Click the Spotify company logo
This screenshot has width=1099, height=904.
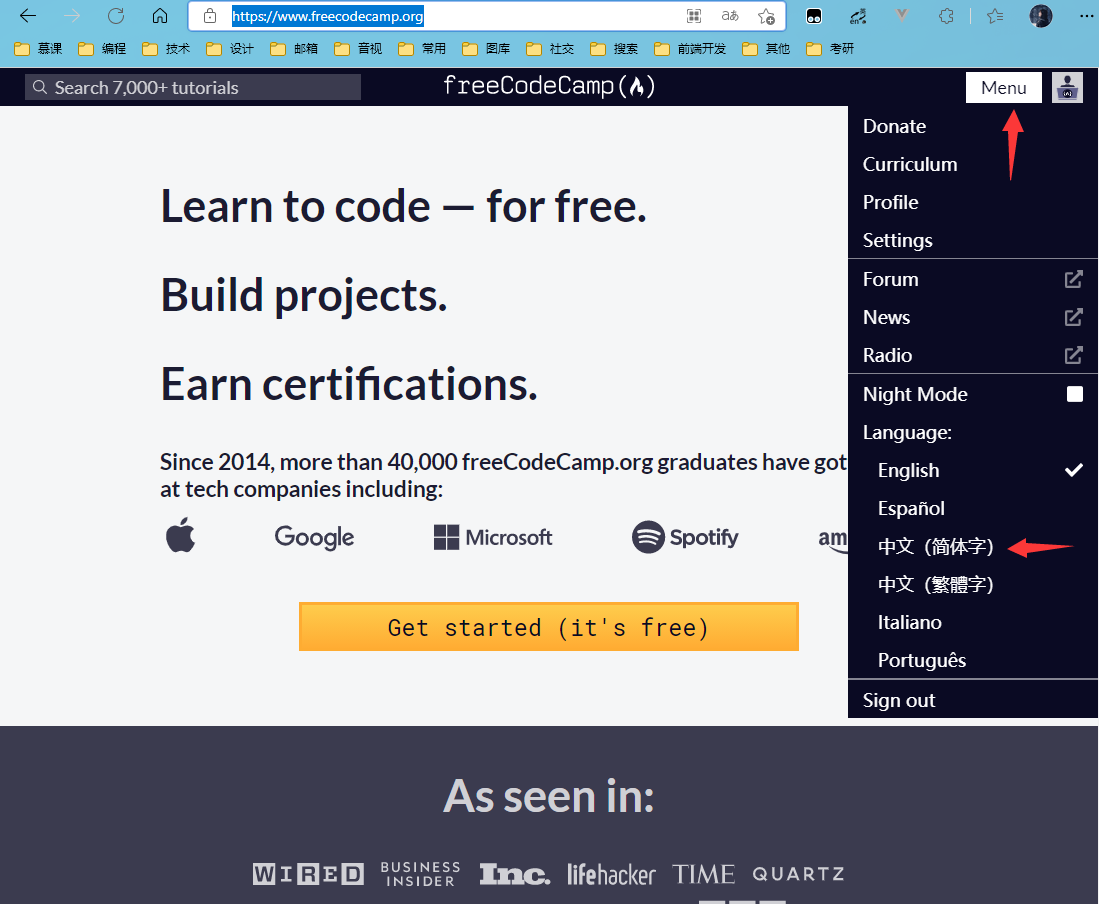tap(685, 537)
